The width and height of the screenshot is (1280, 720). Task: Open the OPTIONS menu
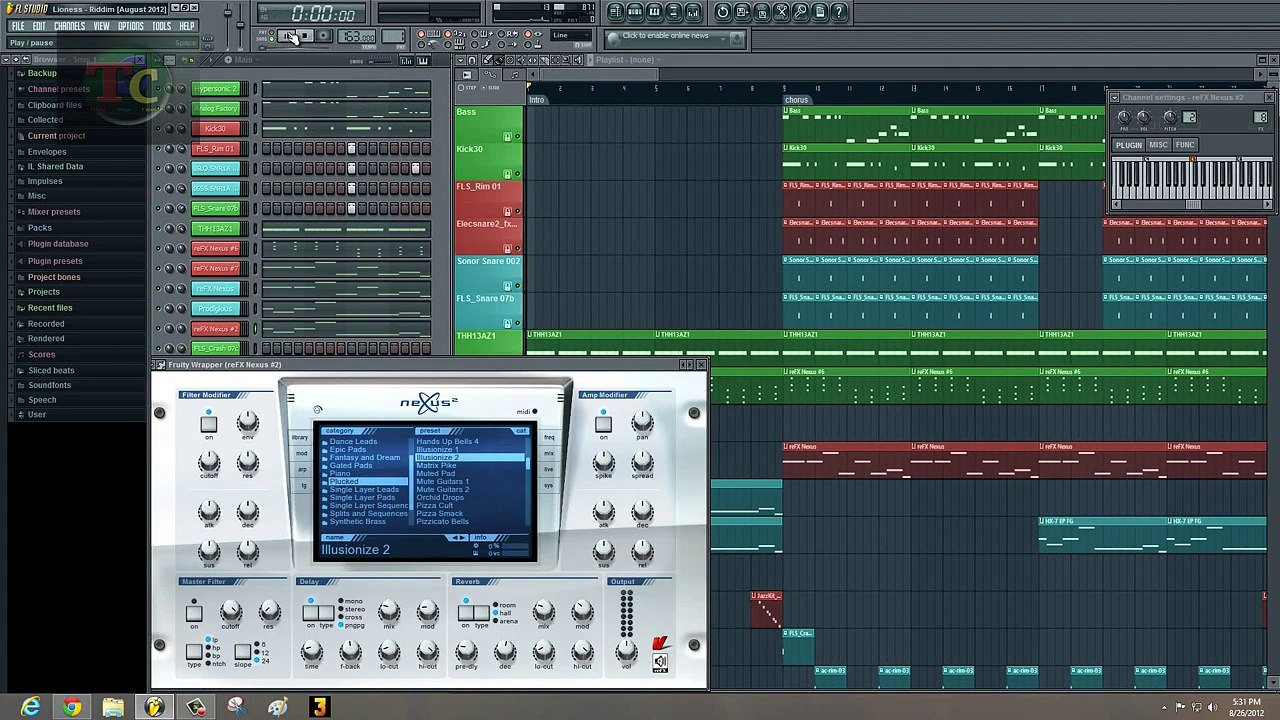tap(131, 26)
